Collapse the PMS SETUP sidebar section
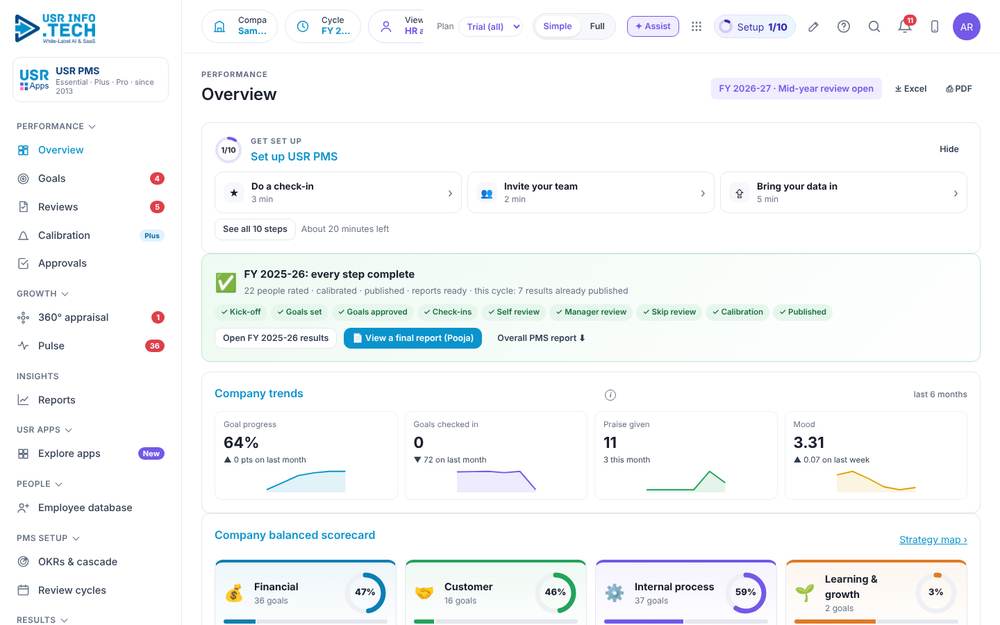The image size is (1000, 625). [x=48, y=538]
